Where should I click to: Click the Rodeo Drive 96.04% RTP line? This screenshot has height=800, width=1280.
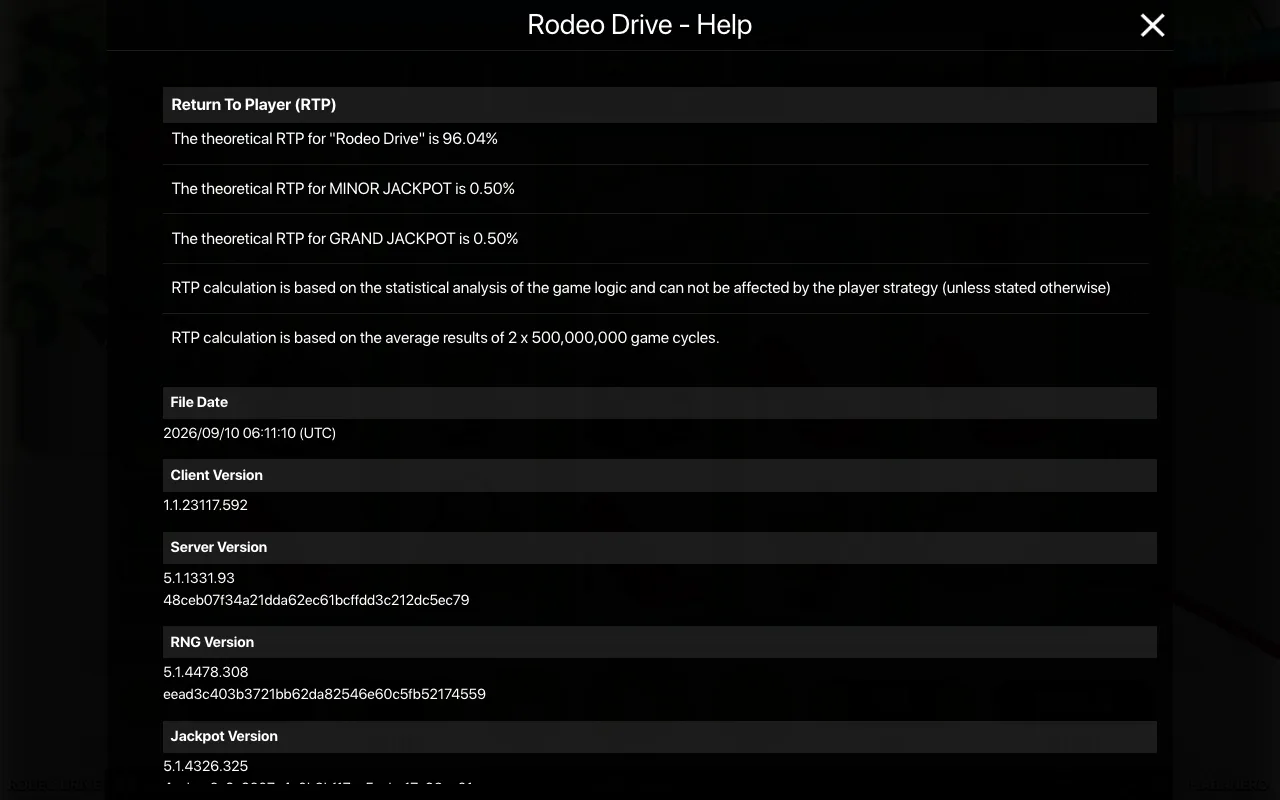tap(334, 139)
